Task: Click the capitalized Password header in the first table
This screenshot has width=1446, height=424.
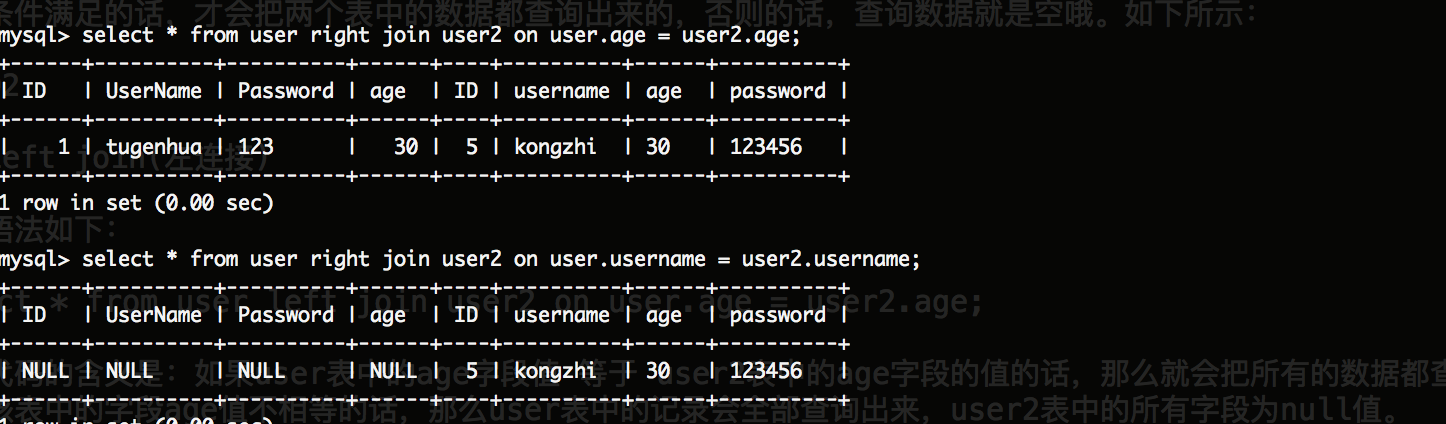Action: [x=285, y=91]
